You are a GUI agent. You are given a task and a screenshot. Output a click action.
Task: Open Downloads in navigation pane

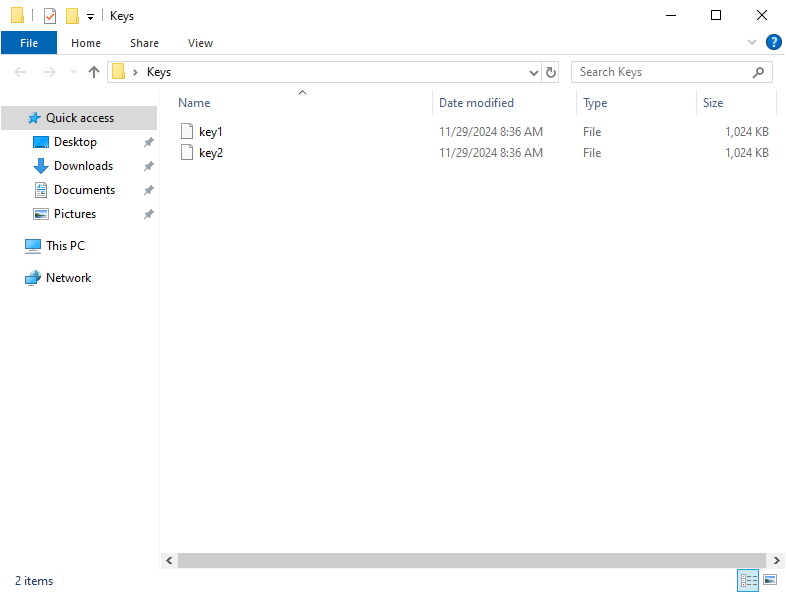pyautogui.click(x=83, y=166)
